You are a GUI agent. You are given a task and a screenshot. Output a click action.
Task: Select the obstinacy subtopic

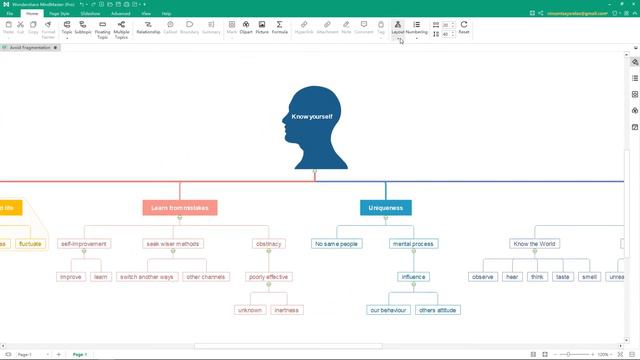(269, 244)
